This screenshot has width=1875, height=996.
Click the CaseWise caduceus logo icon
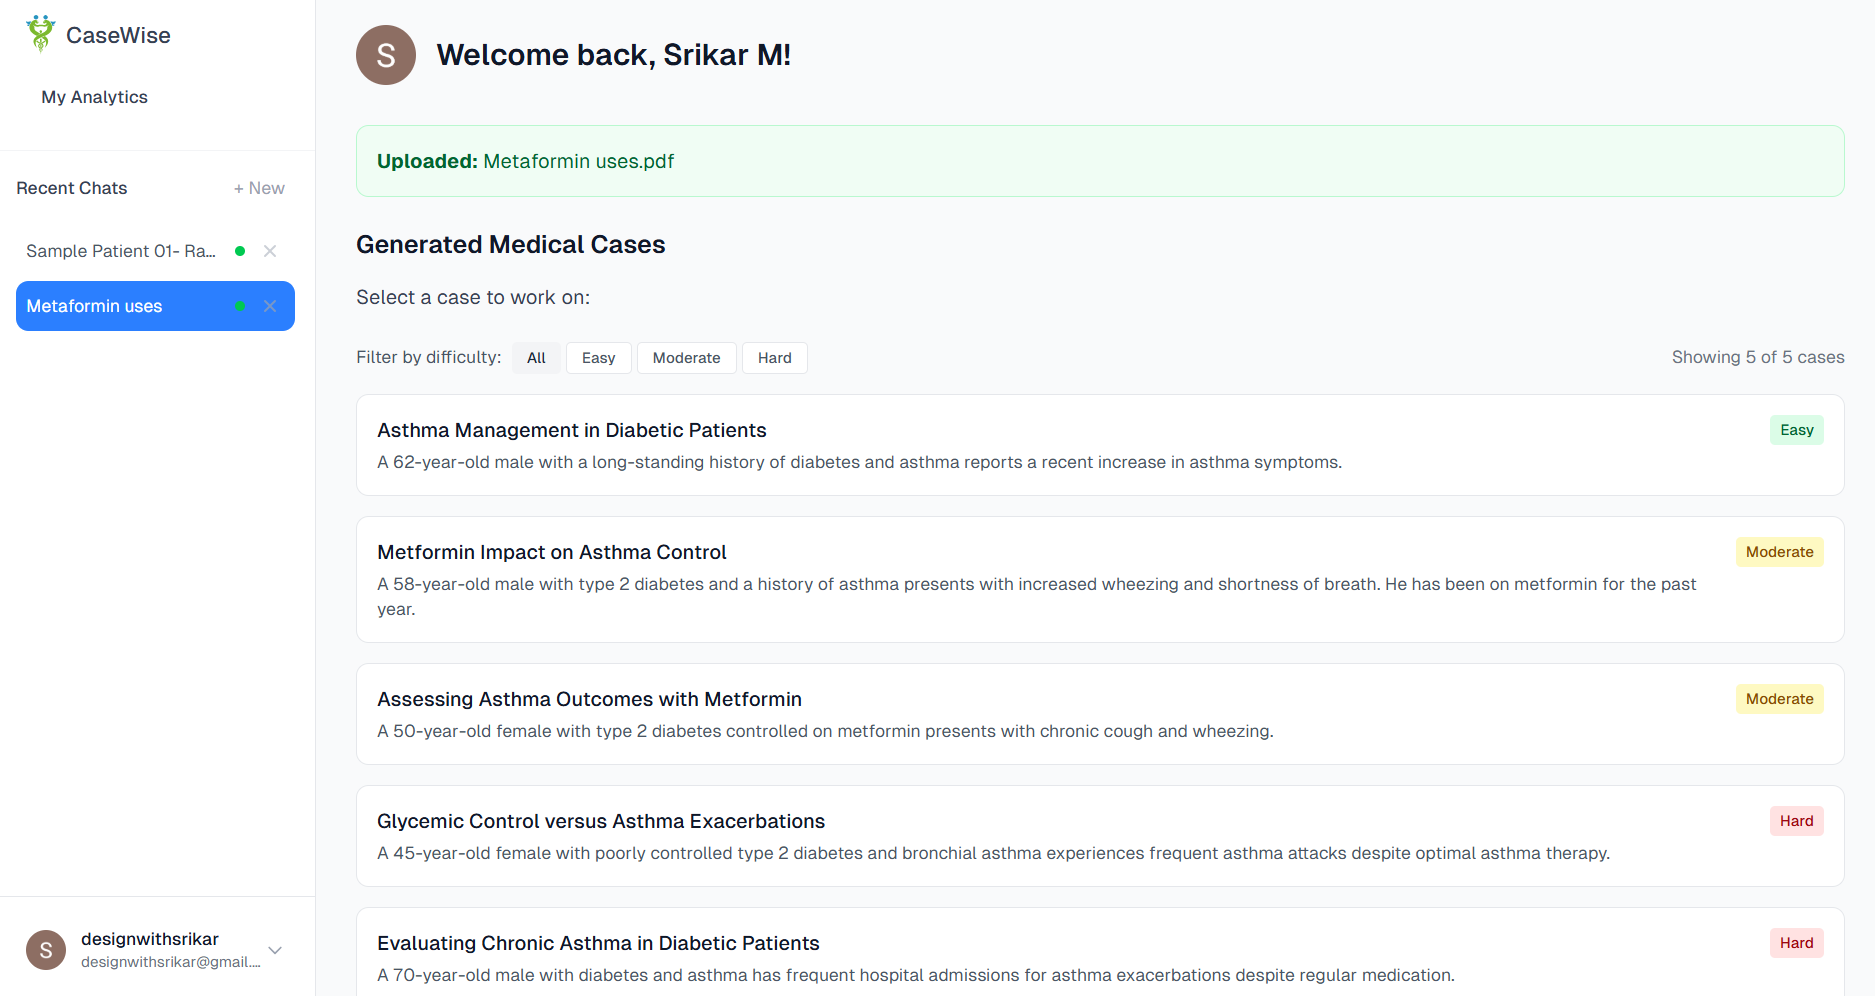40,32
